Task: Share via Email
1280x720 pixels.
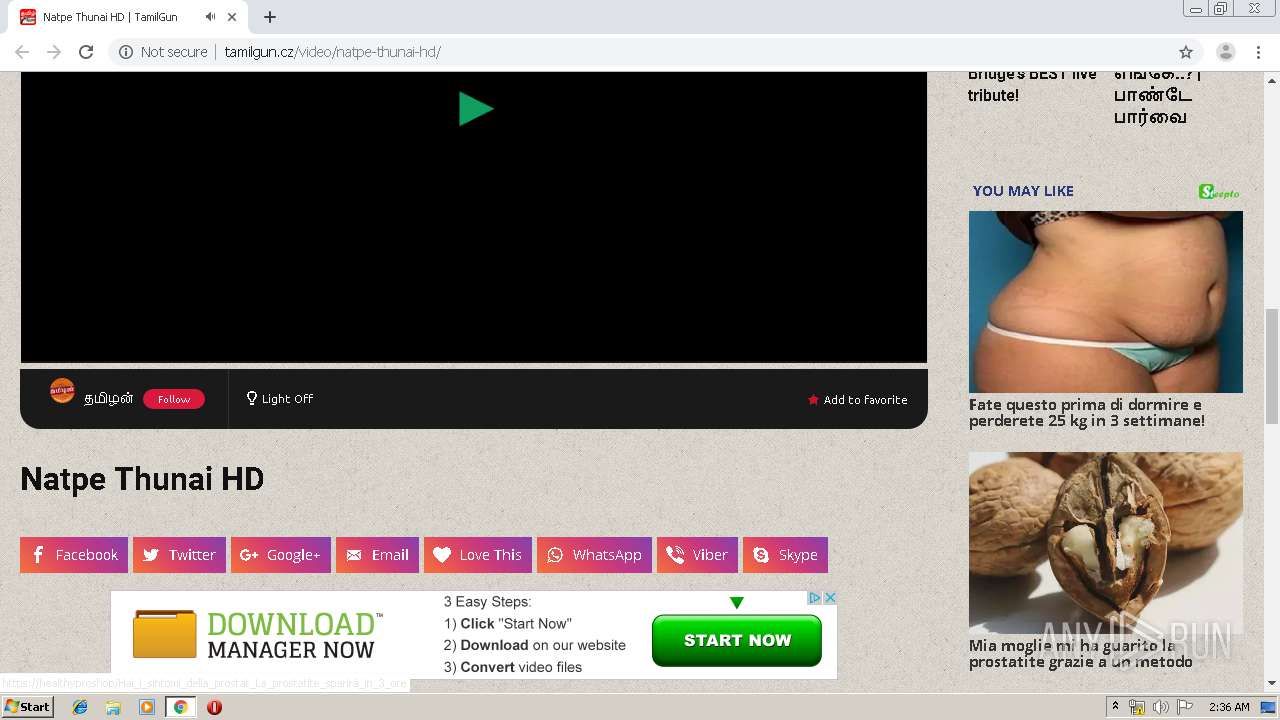Action: click(x=377, y=555)
